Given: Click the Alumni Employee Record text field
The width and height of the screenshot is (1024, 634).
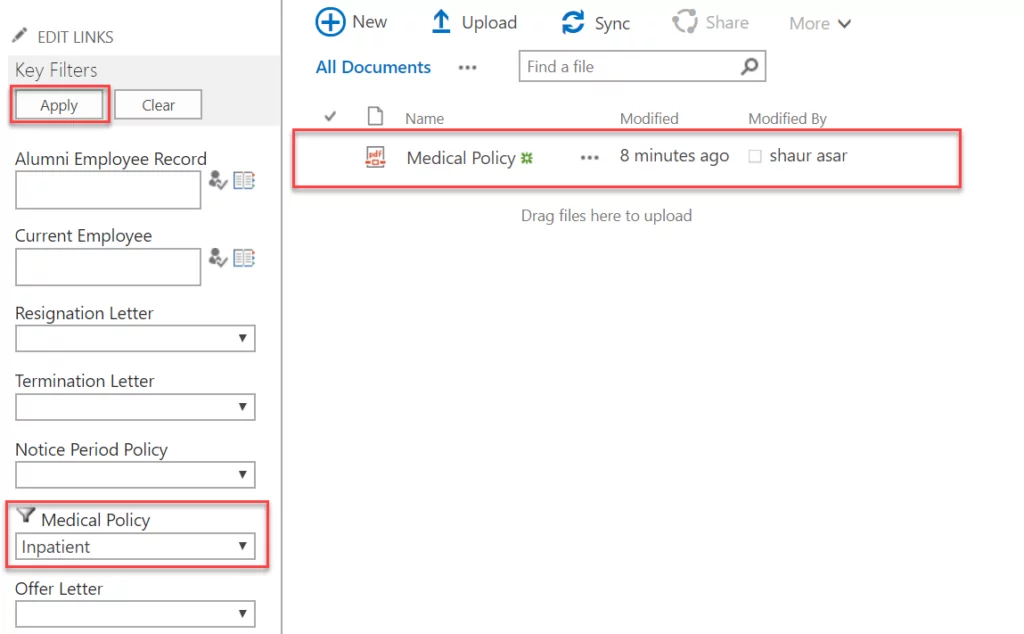Looking at the screenshot, I should (x=108, y=190).
